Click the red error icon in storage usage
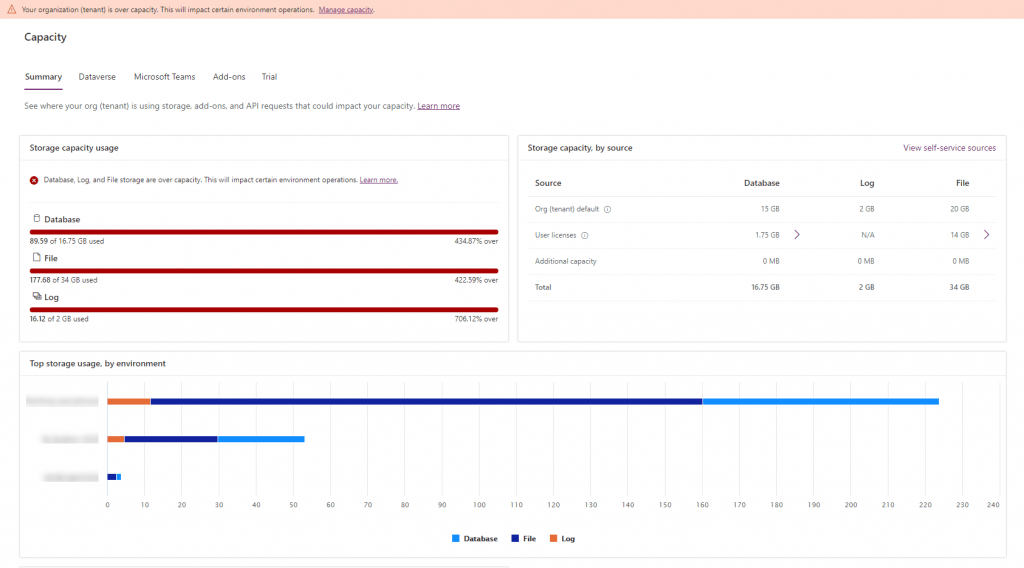 click(x=34, y=180)
